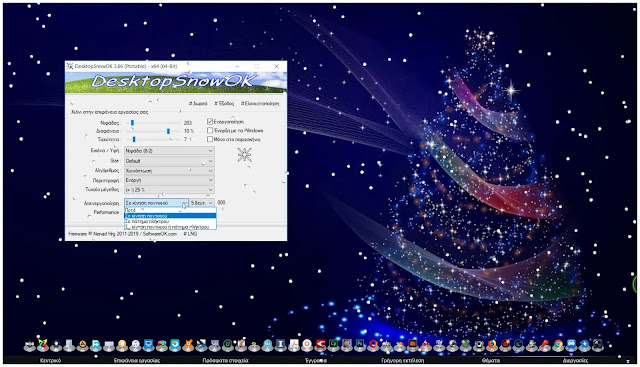The height and width of the screenshot is (367, 640).
Task: Launch iTunes from the dock
Action: tap(135, 344)
